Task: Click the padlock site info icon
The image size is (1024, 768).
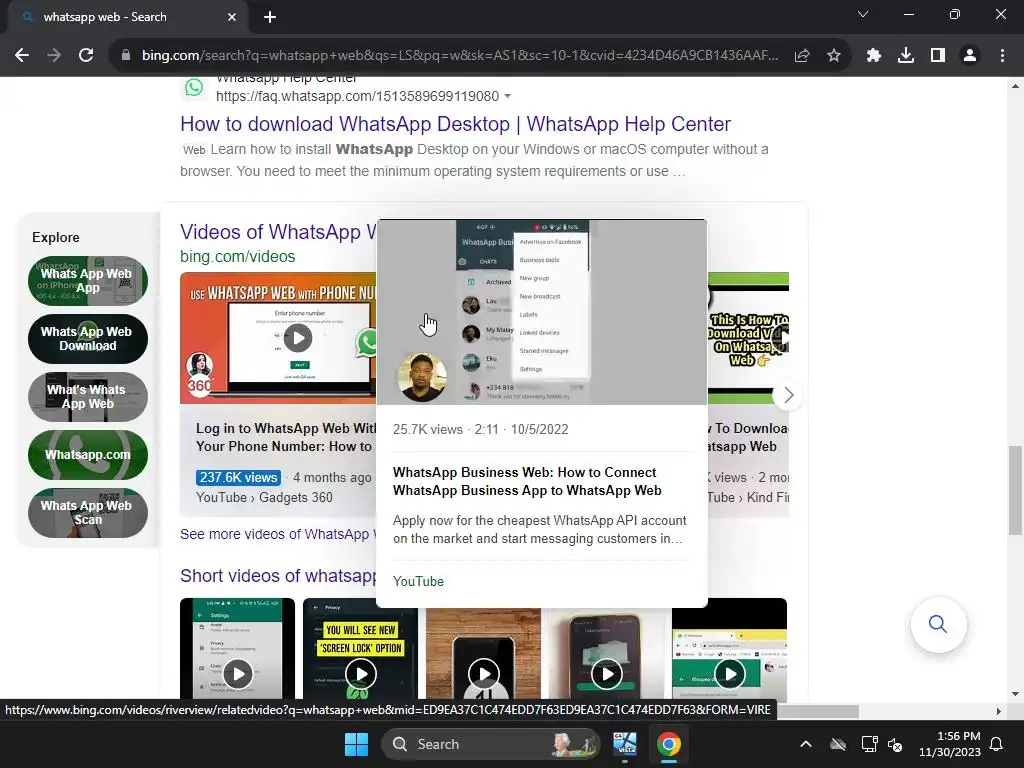Action: pos(126,56)
